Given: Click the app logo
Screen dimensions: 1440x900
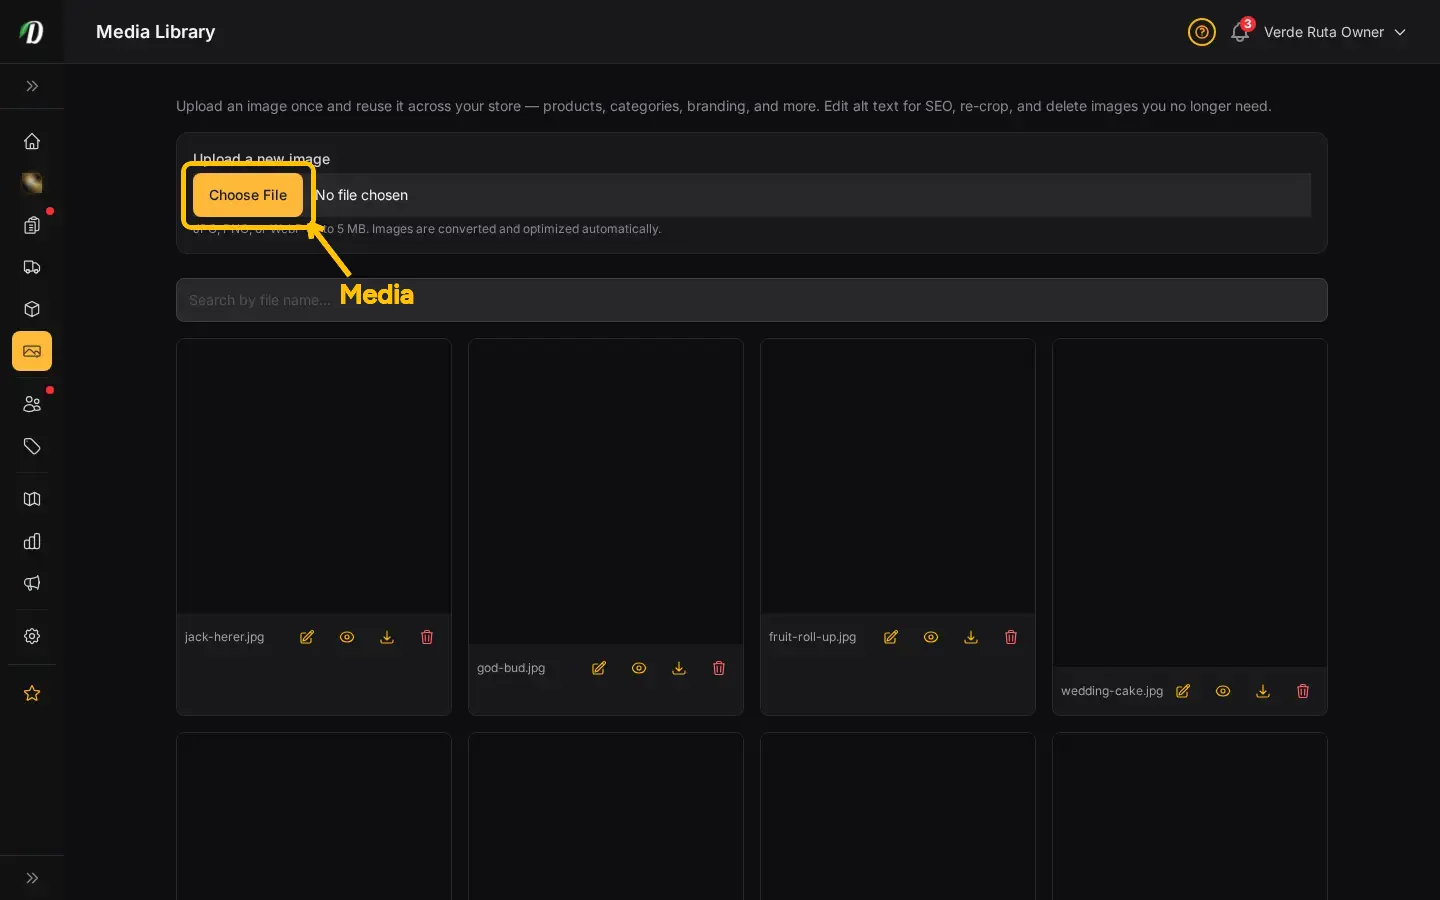Looking at the screenshot, I should tap(32, 32).
